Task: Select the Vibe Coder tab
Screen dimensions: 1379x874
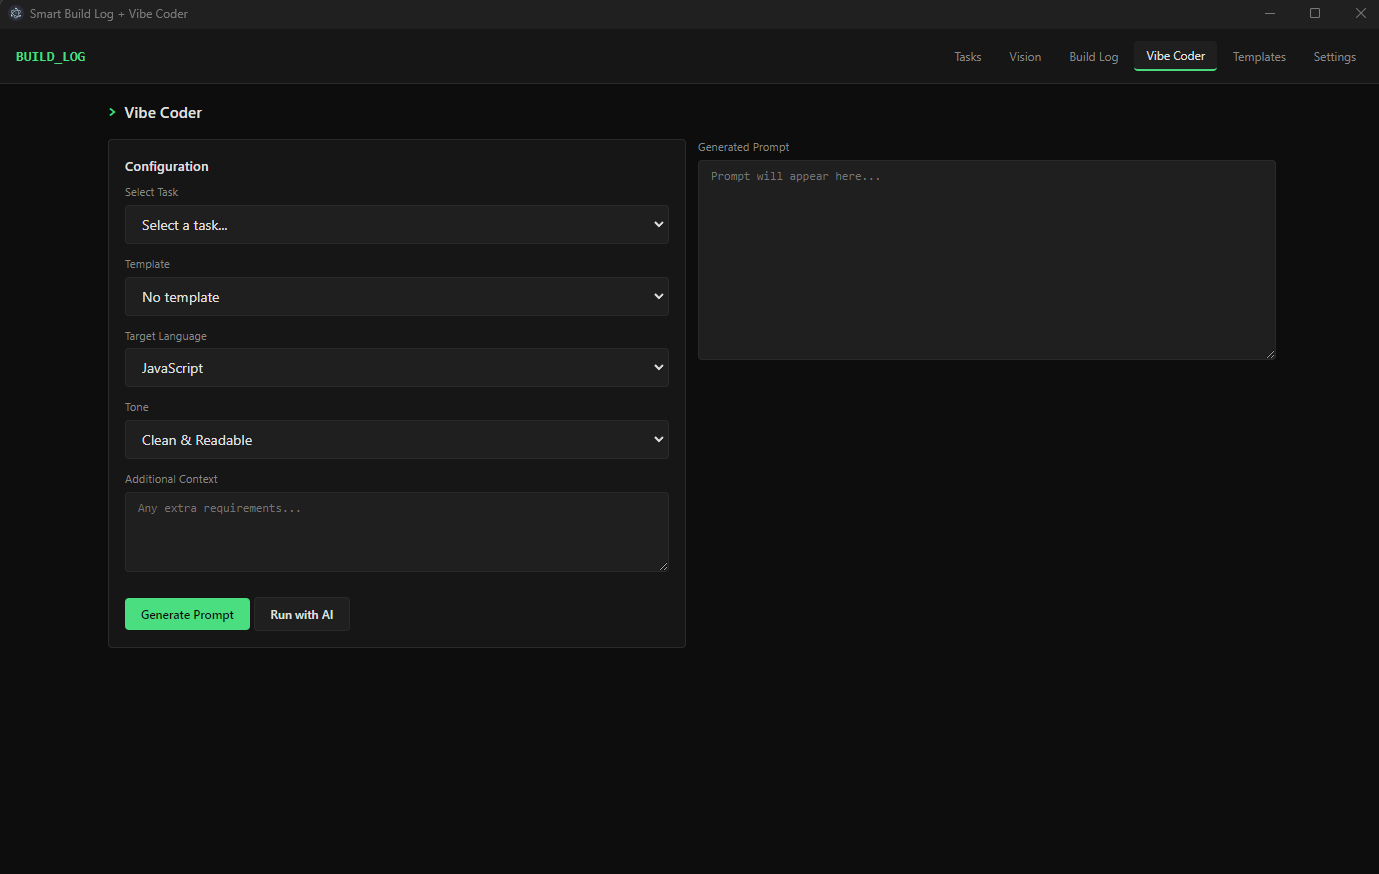Action: [1175, 56]
